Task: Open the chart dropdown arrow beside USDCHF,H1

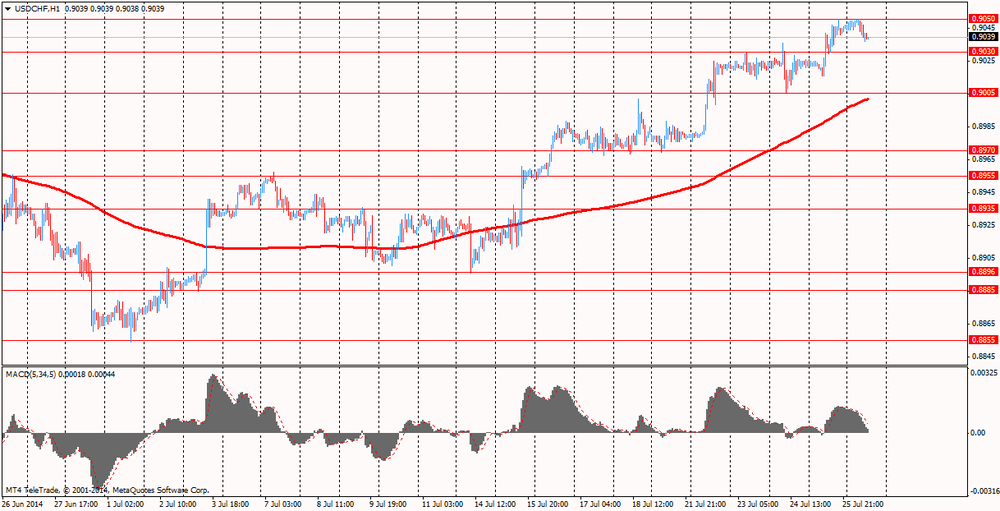Action: click(8, 8)
